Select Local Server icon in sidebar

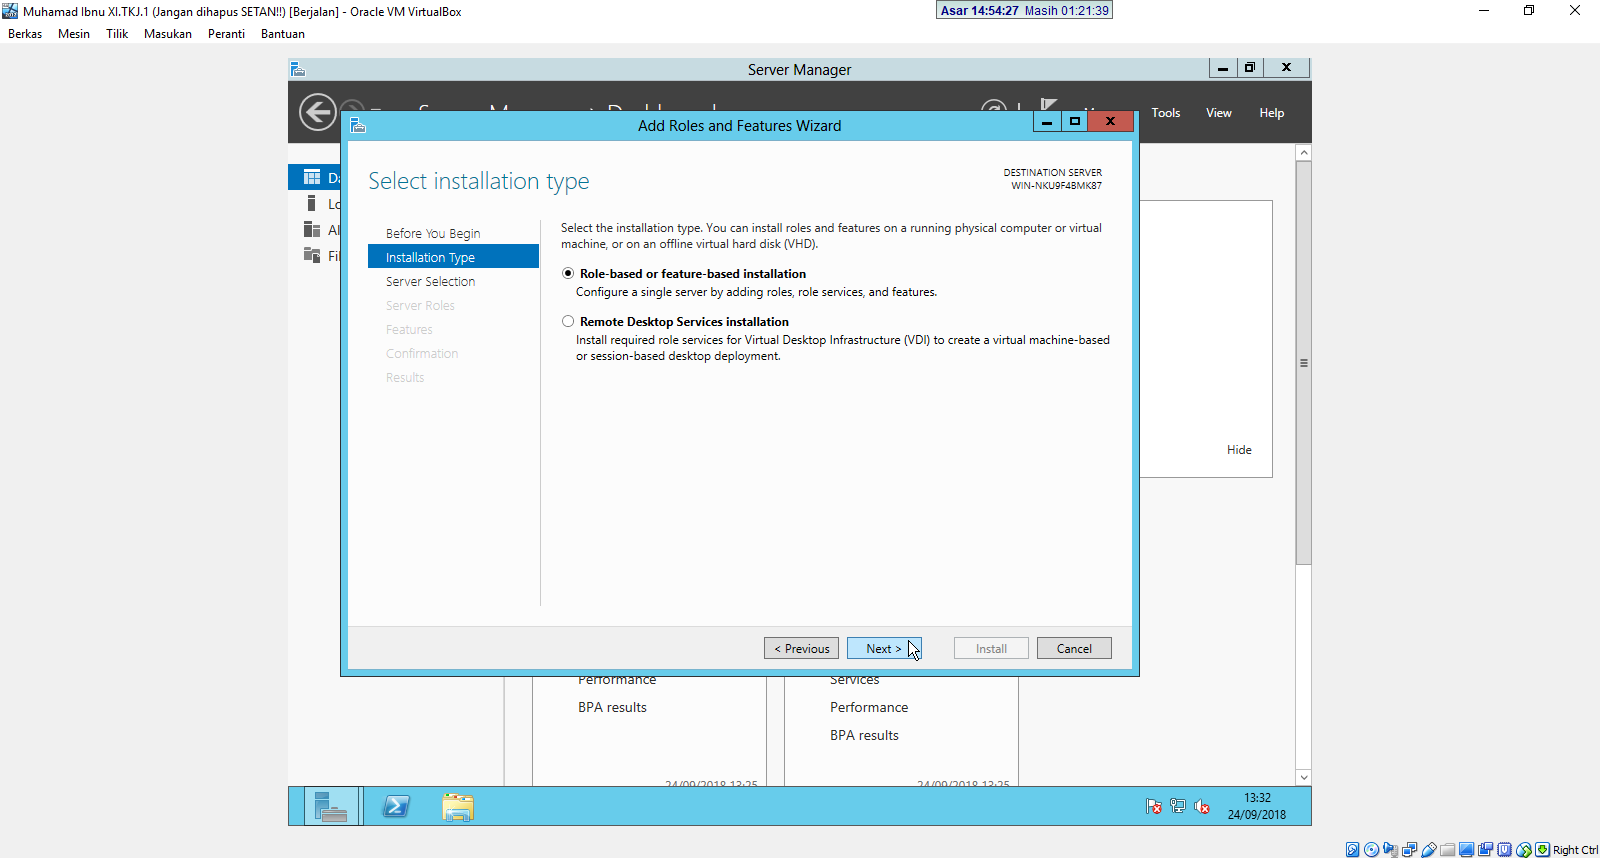312,203
